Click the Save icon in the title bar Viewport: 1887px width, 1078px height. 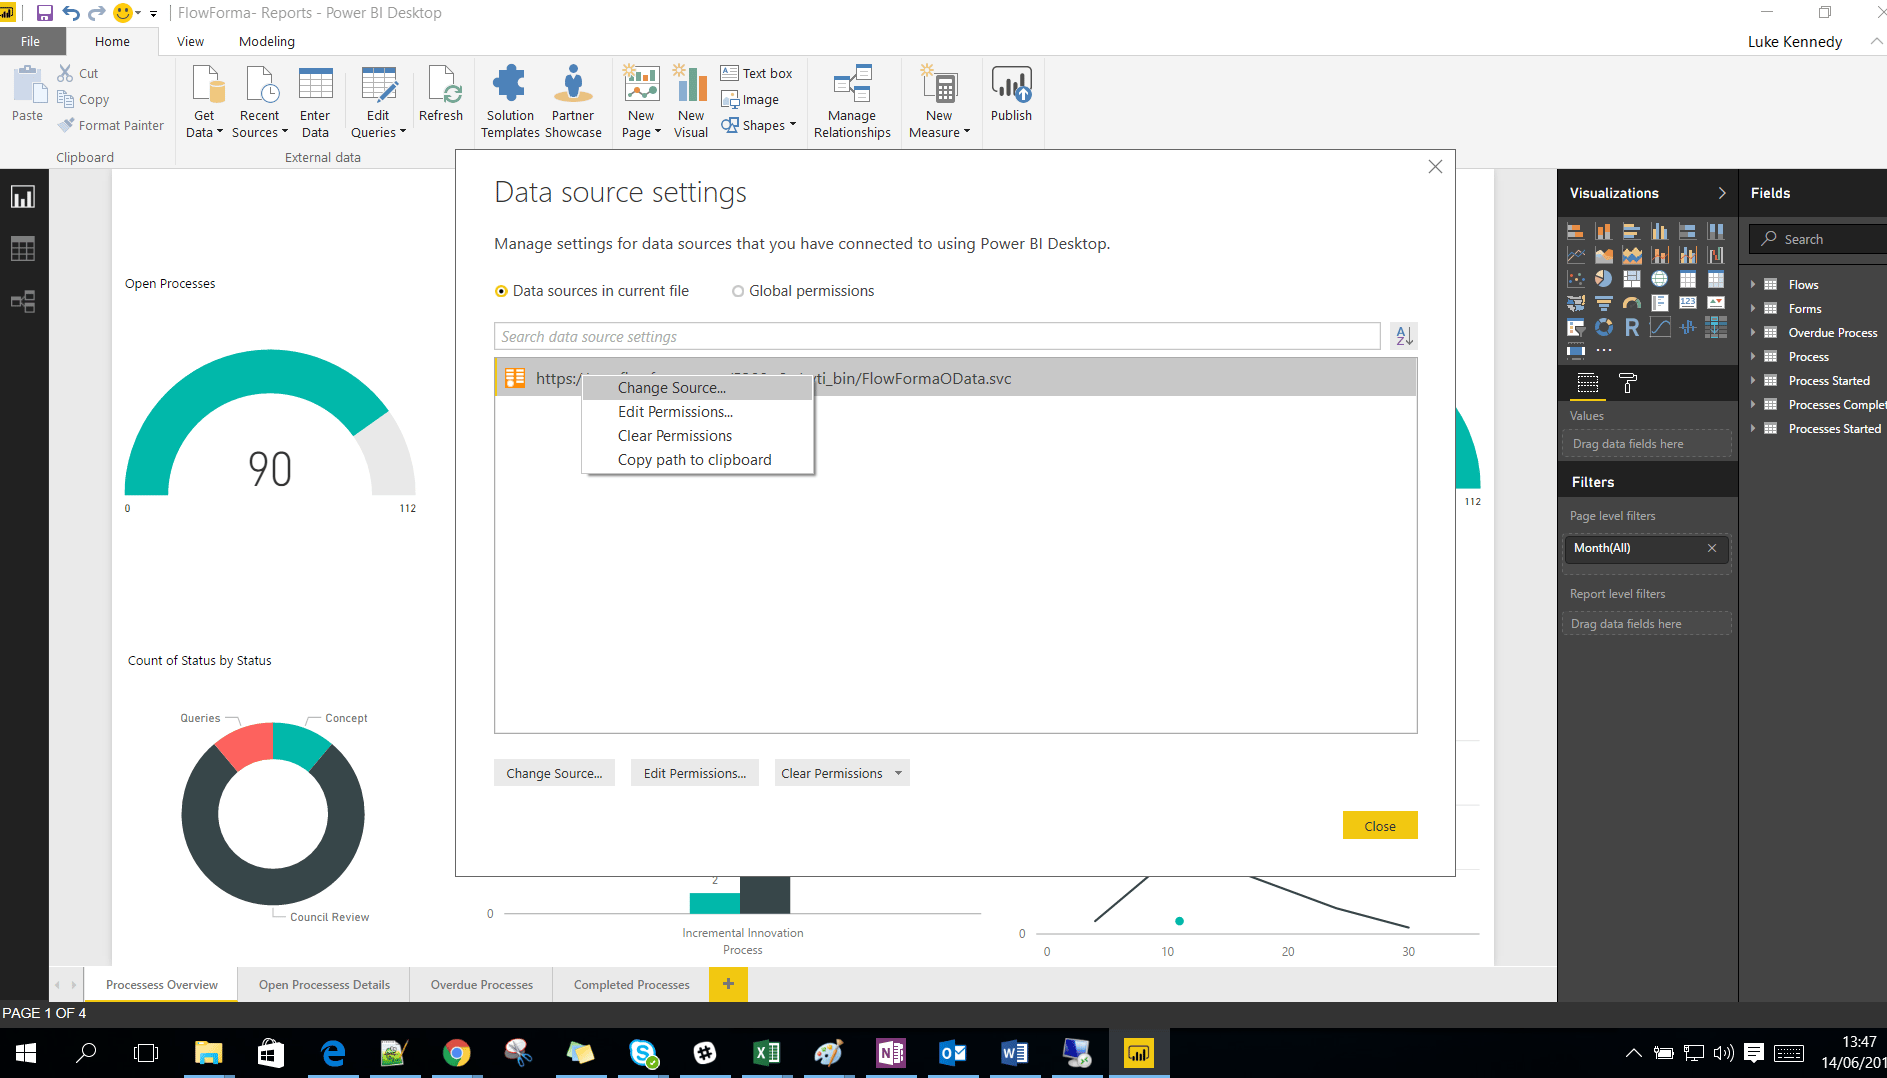click(45, 13)
